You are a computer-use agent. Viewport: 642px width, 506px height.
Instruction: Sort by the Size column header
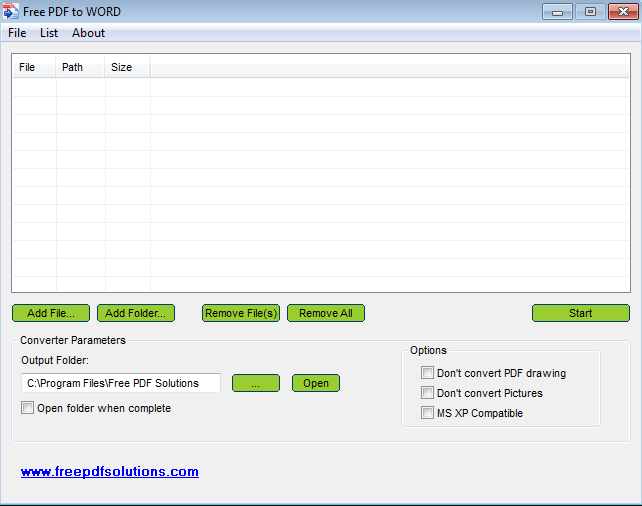point(127,67)
